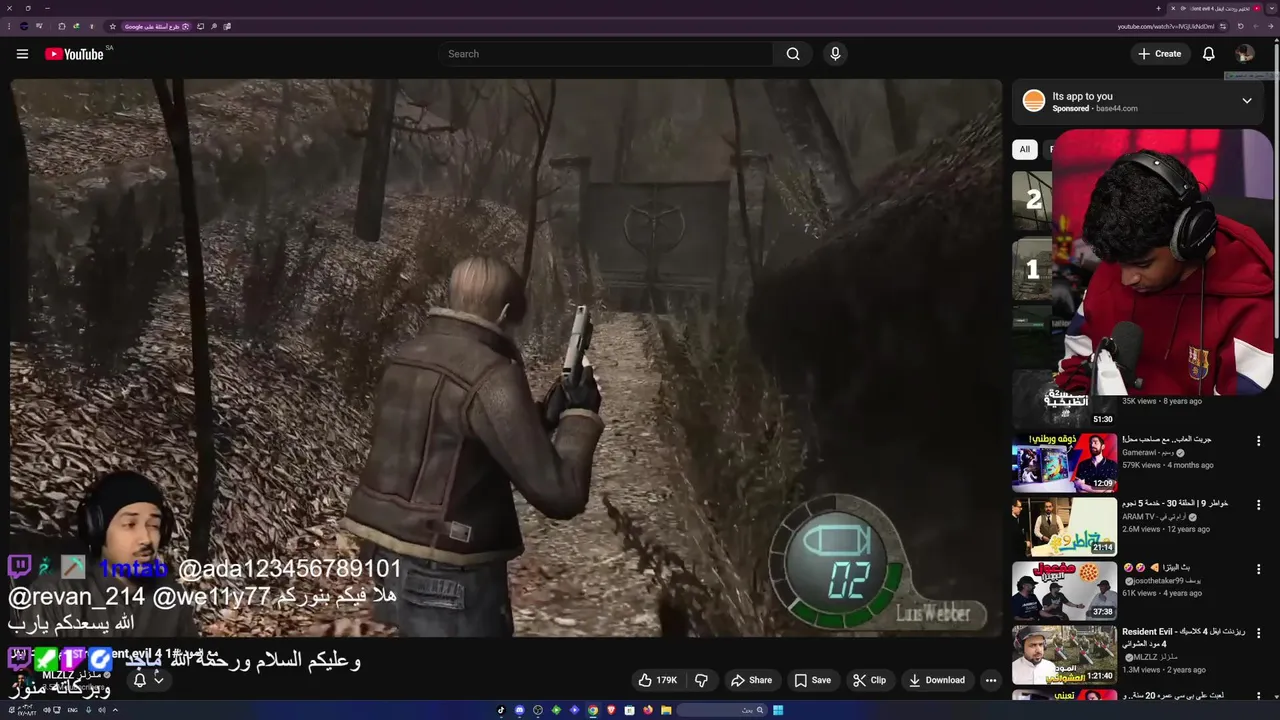This screenshot has width=1280, height=720.
Task: Click the main video player frame
Action: (506, 358)
